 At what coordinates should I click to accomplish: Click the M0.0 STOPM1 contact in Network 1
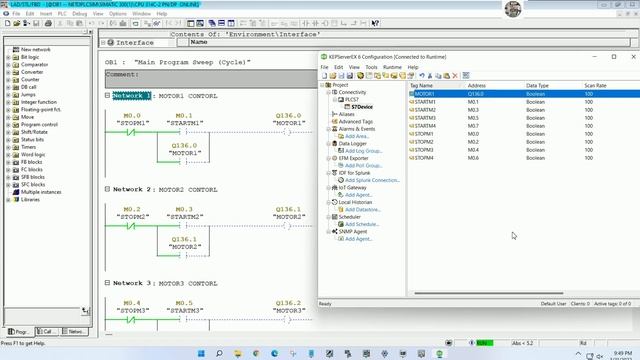131,132
